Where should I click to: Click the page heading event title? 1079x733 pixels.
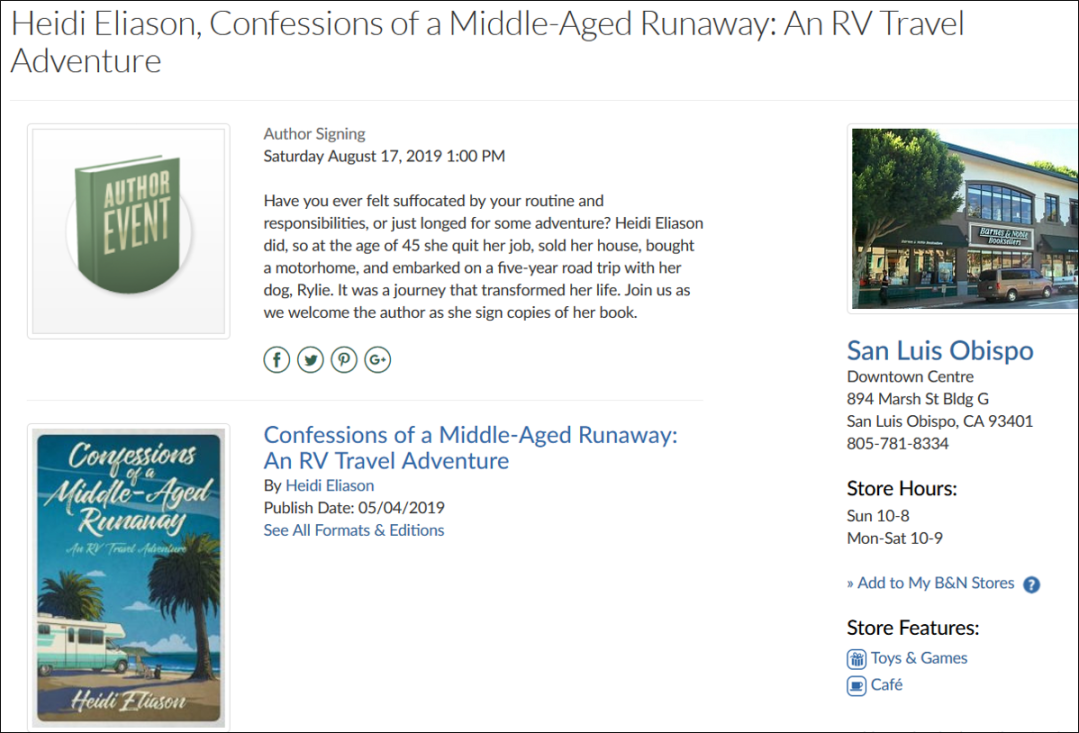(x=487, y=42)
